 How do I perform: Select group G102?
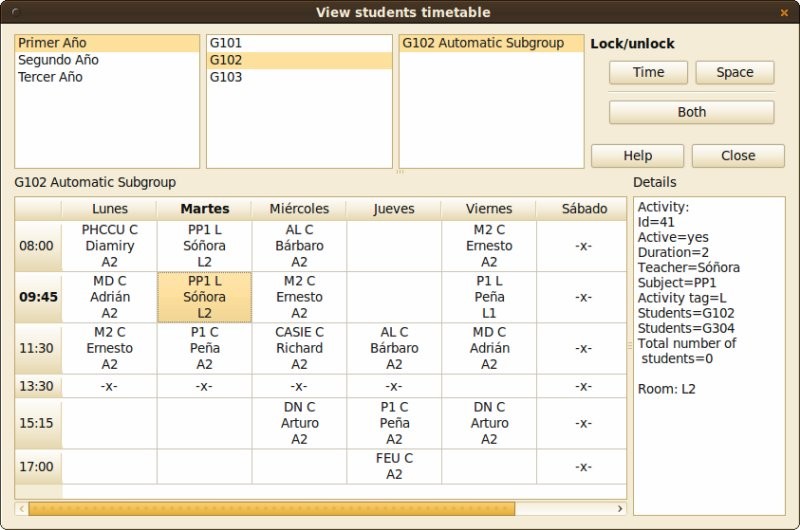pyautogui.click(x=299, y=60)
